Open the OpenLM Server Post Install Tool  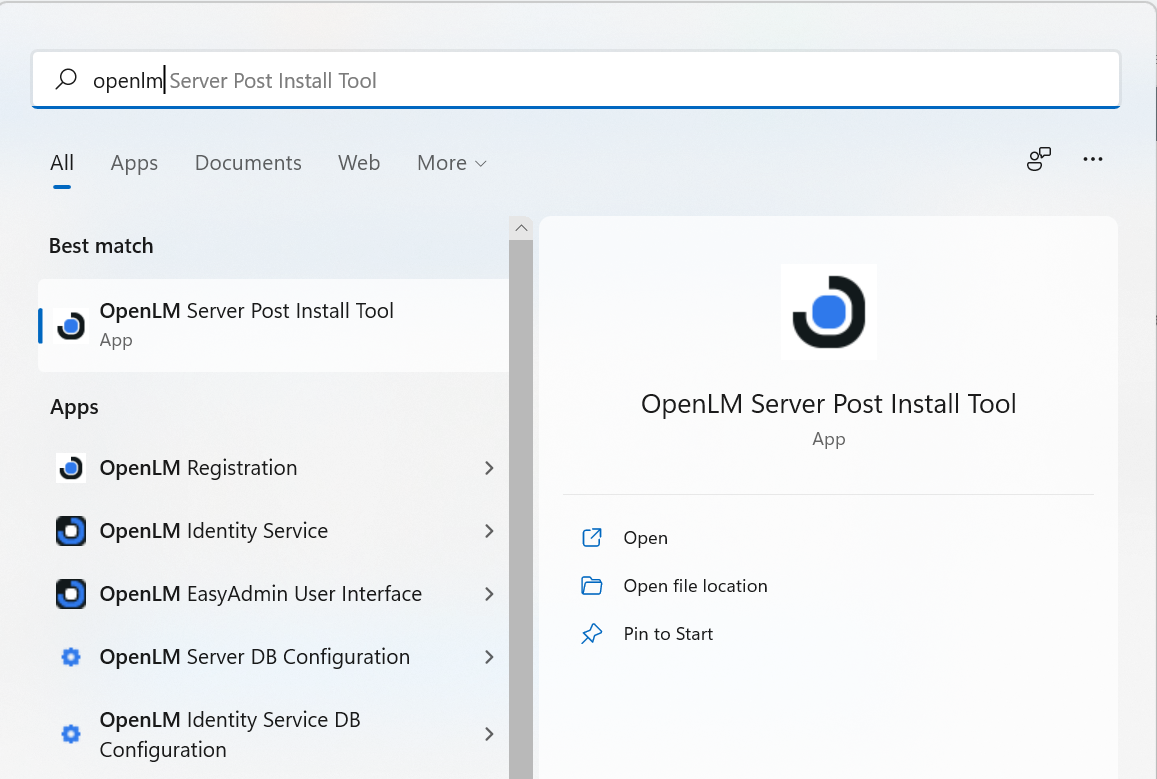(645, 538)
